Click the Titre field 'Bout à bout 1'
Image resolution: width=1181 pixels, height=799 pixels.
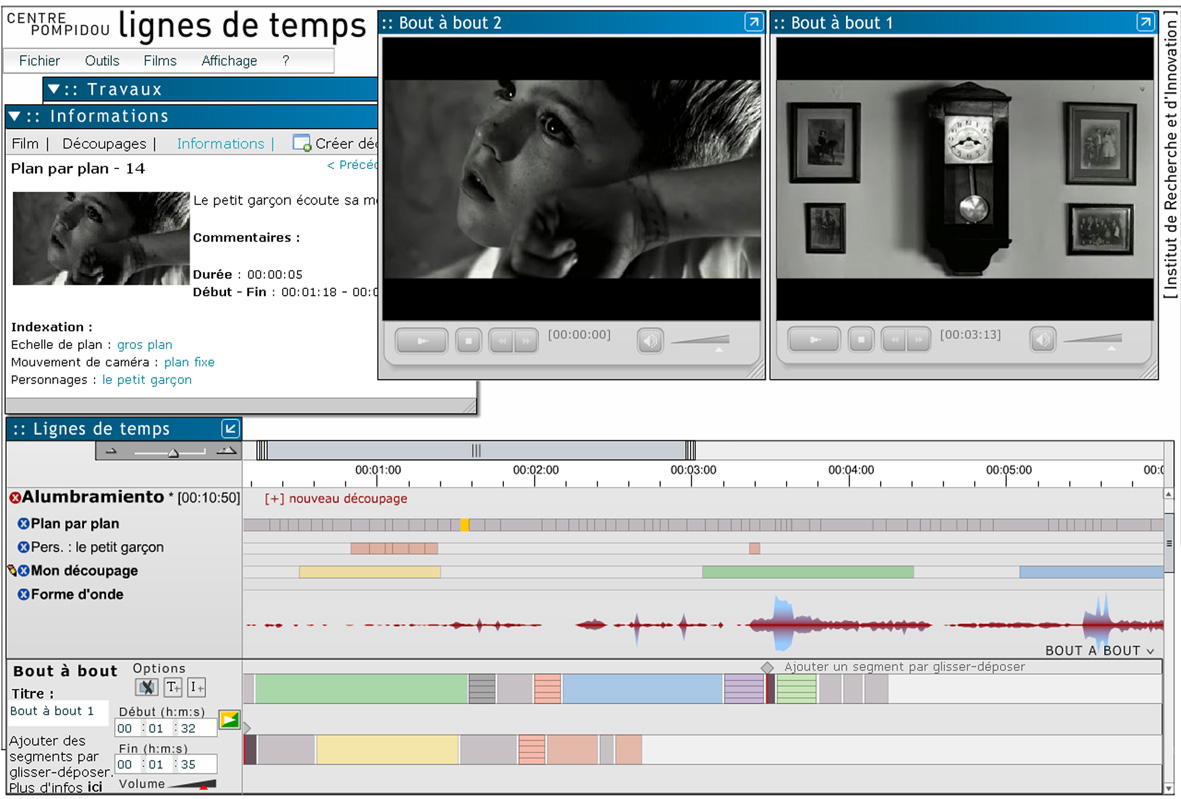click(58, 712)
